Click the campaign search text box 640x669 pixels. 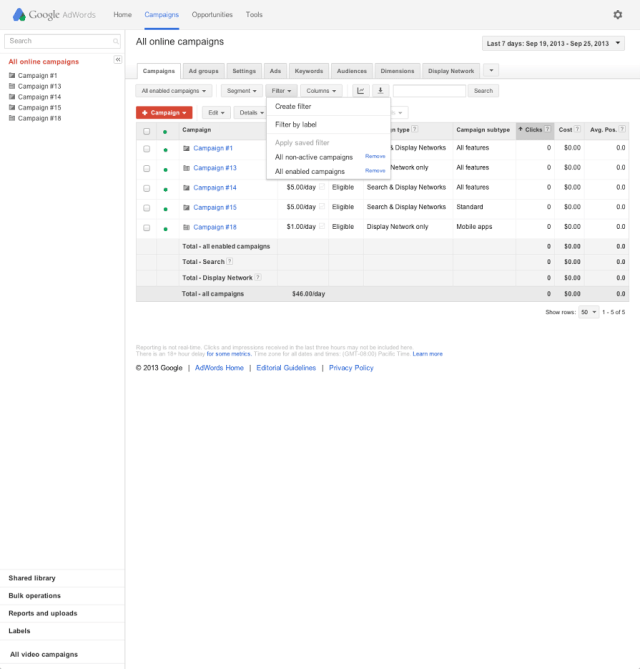(429, 90)
